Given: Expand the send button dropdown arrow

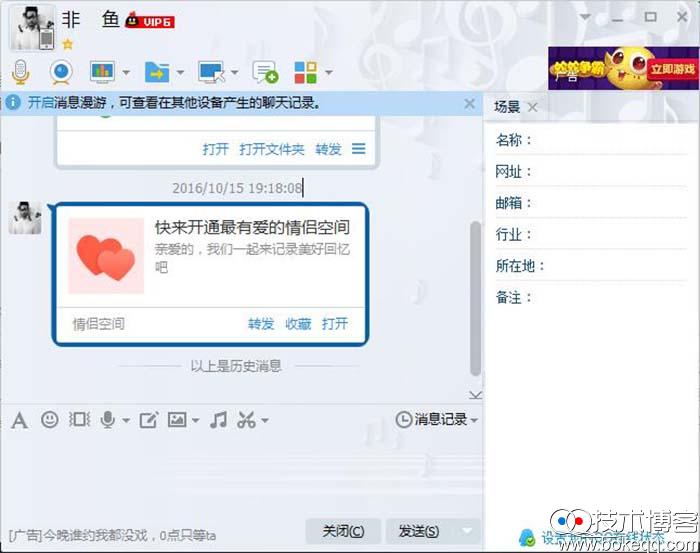Looking at the screenshot, I should tap(467, 531).
